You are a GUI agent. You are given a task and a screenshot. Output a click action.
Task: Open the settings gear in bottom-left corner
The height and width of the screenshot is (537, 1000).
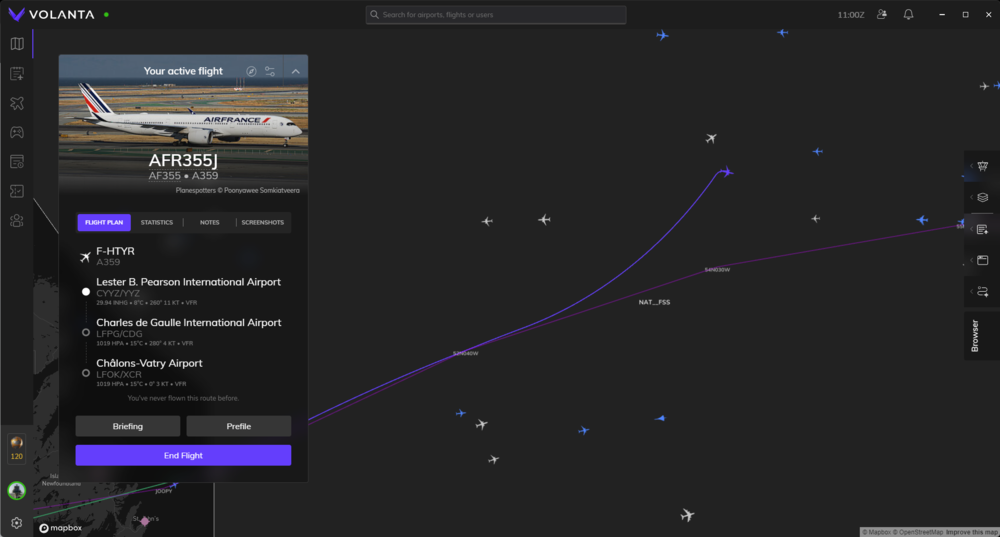click(16, 522)
